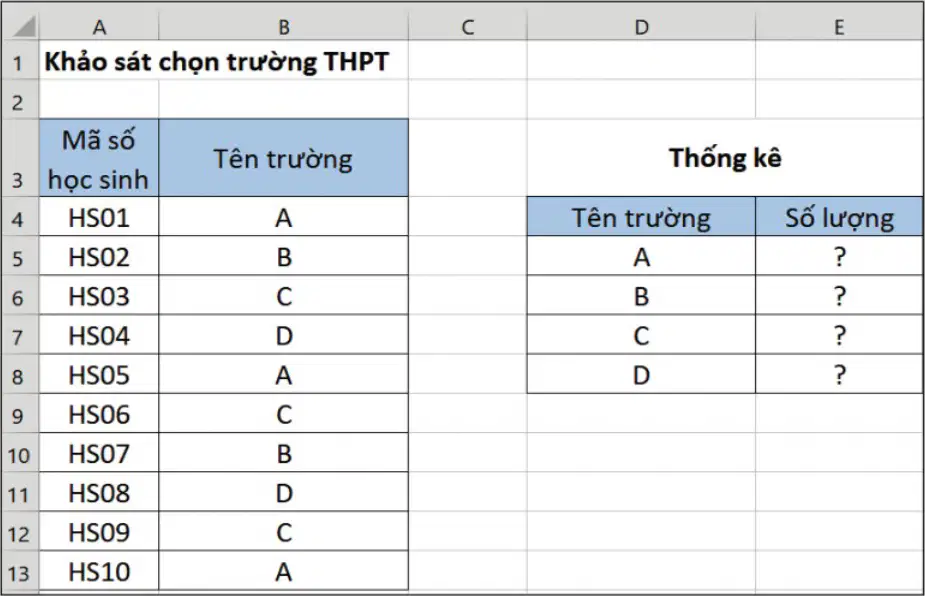Screen dimensions: 925x596
Task: Select column B header
Action: (284, 27)
